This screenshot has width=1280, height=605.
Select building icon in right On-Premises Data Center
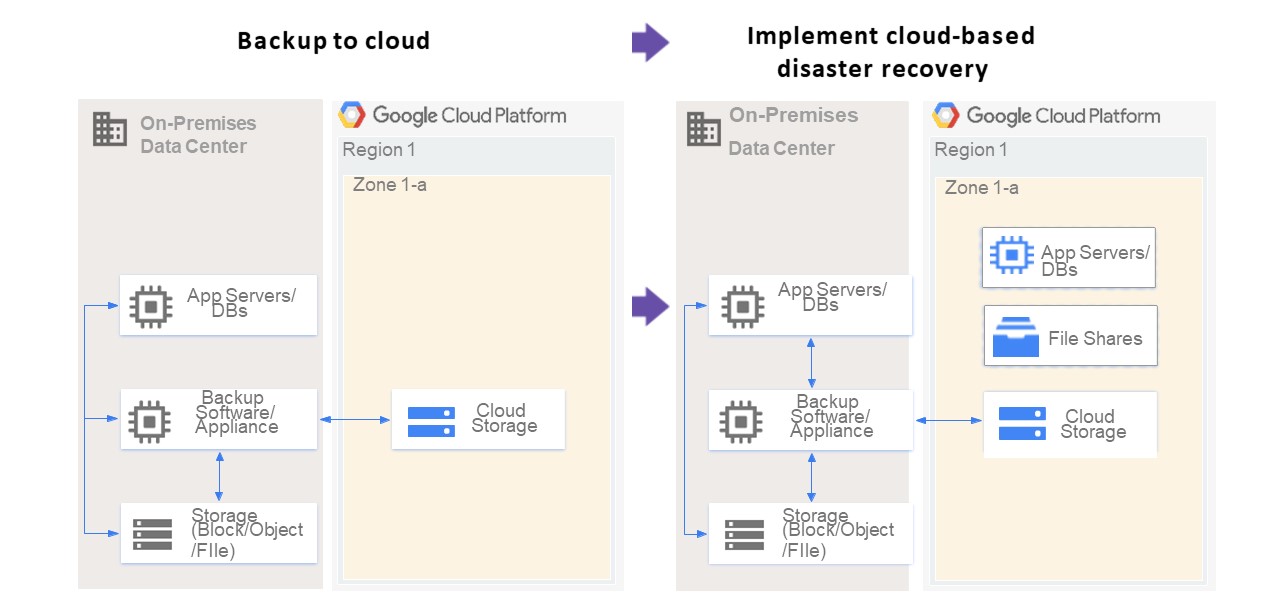(x=703, y=129)
